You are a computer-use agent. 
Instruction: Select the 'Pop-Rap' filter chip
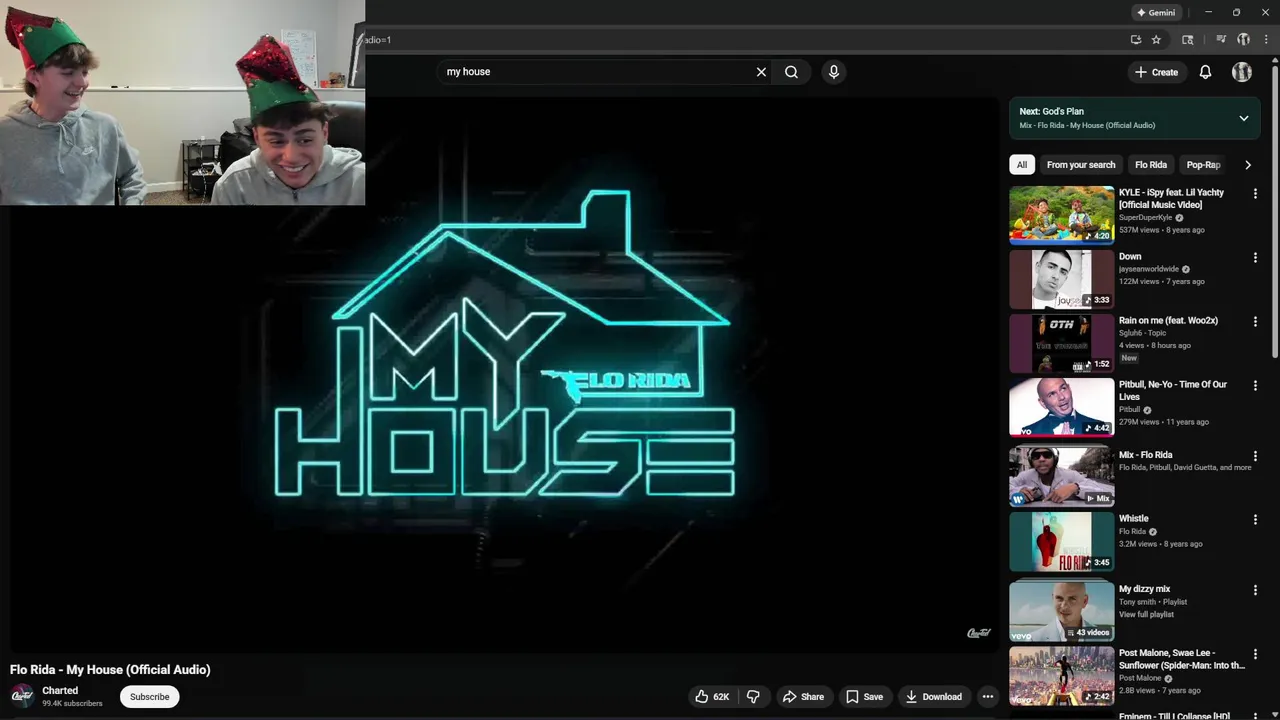tap(1203, 165)
